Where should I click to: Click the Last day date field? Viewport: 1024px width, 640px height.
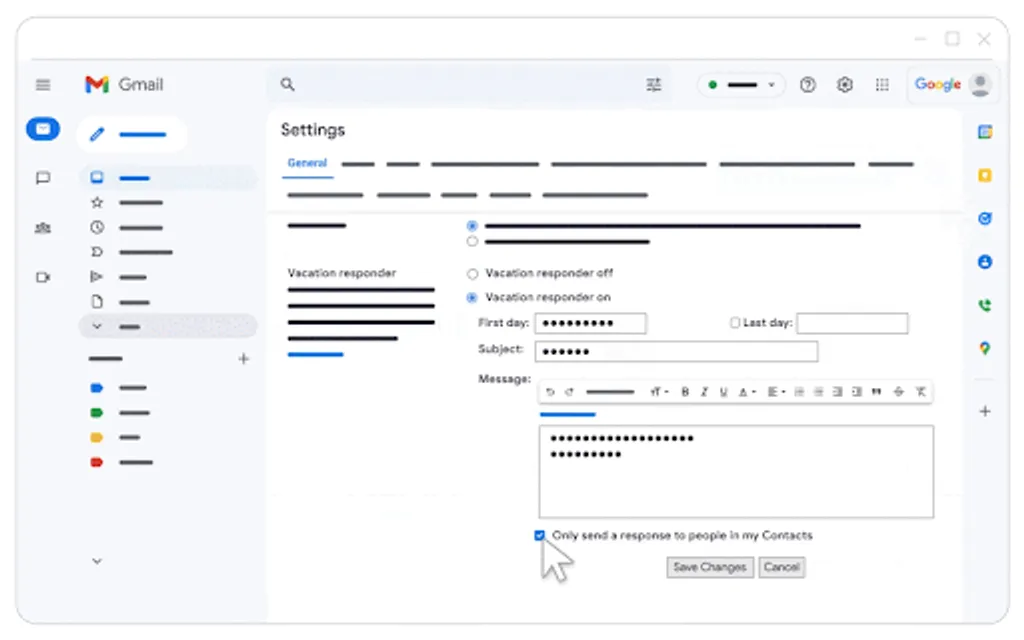(x=852, y=323)
